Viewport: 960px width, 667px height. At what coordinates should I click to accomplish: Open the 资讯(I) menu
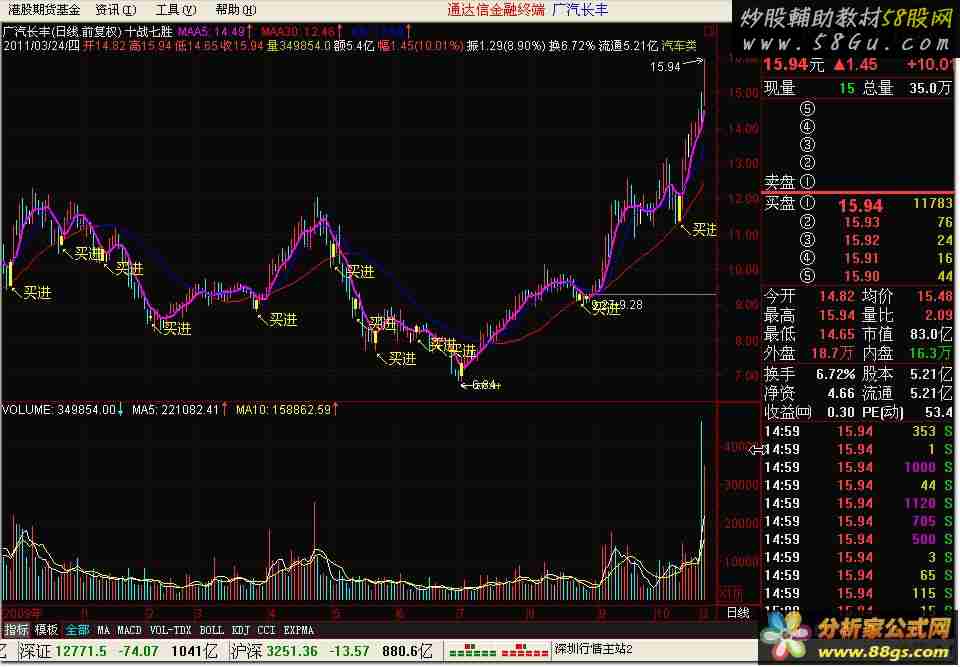[116, 10]
